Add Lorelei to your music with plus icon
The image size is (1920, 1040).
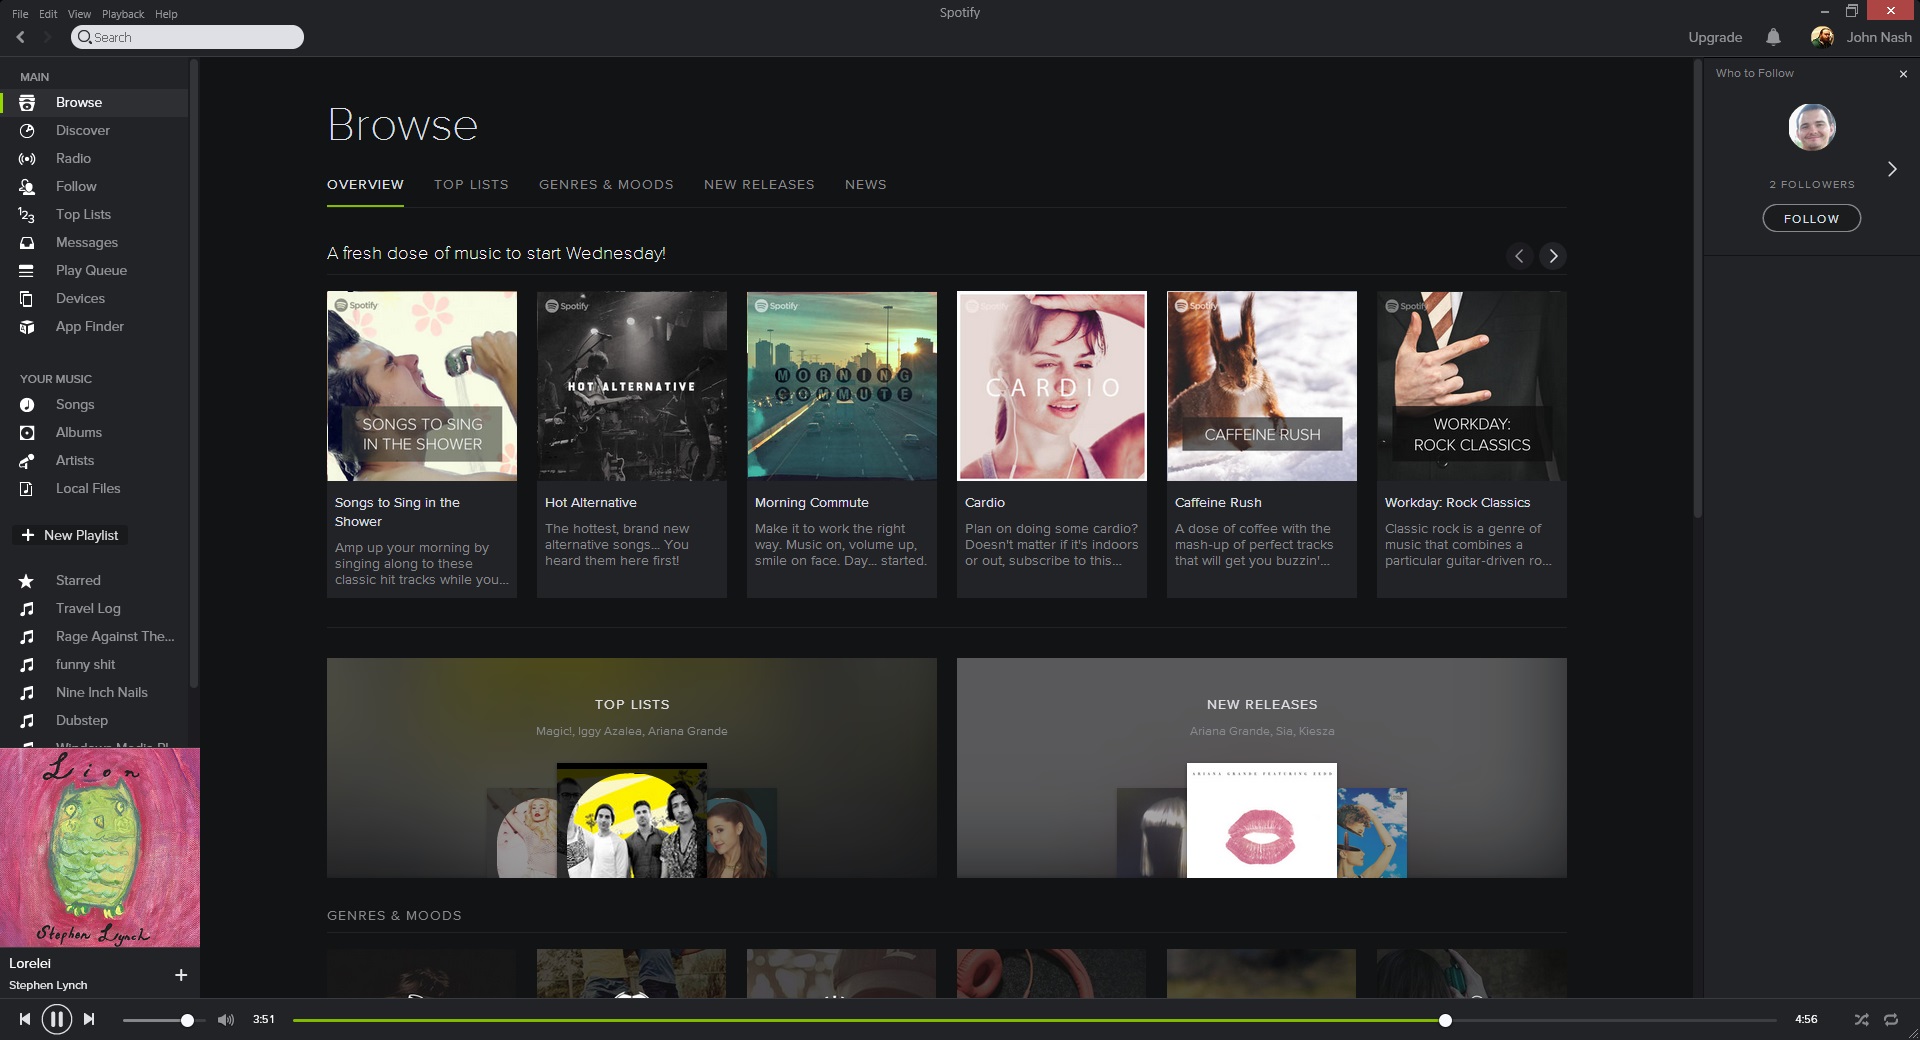(181, 975)
